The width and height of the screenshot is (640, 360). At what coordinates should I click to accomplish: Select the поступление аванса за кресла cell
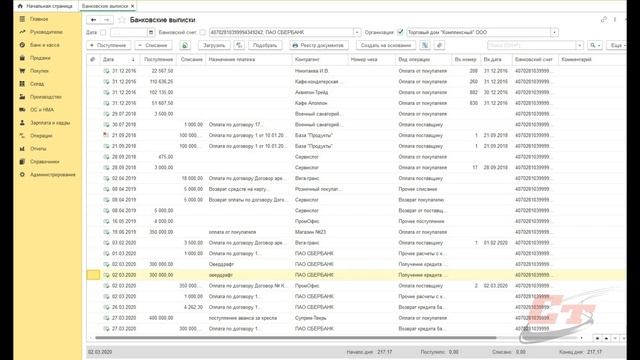coord(249,318)
